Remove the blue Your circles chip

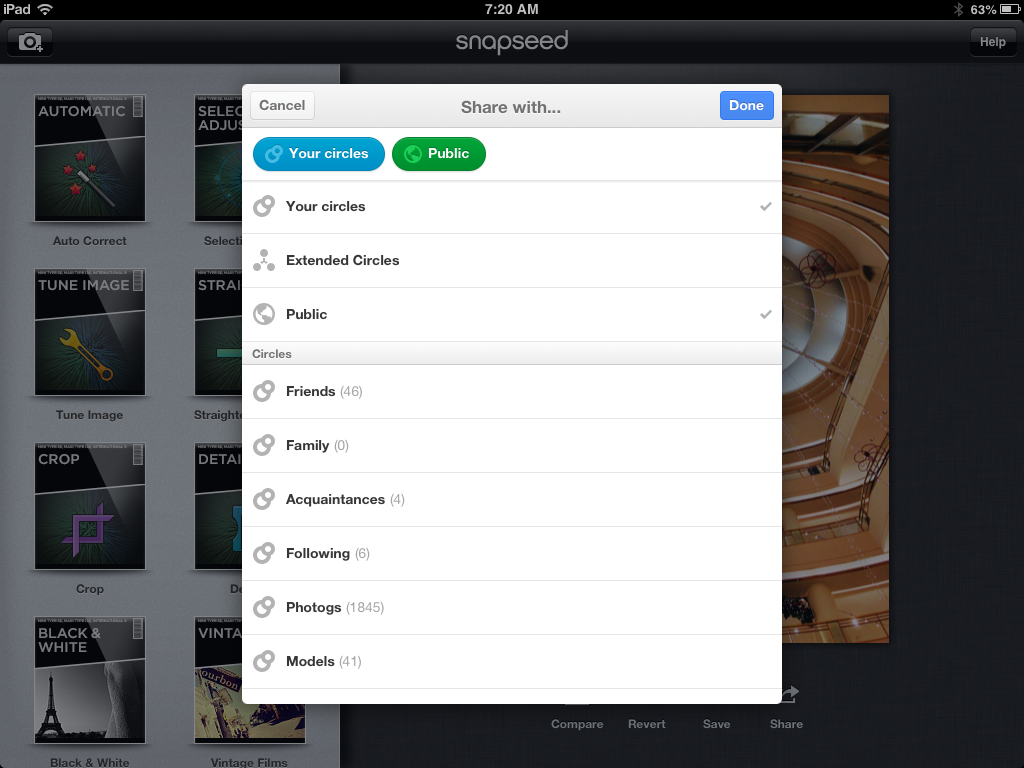(x=318, y=154)
